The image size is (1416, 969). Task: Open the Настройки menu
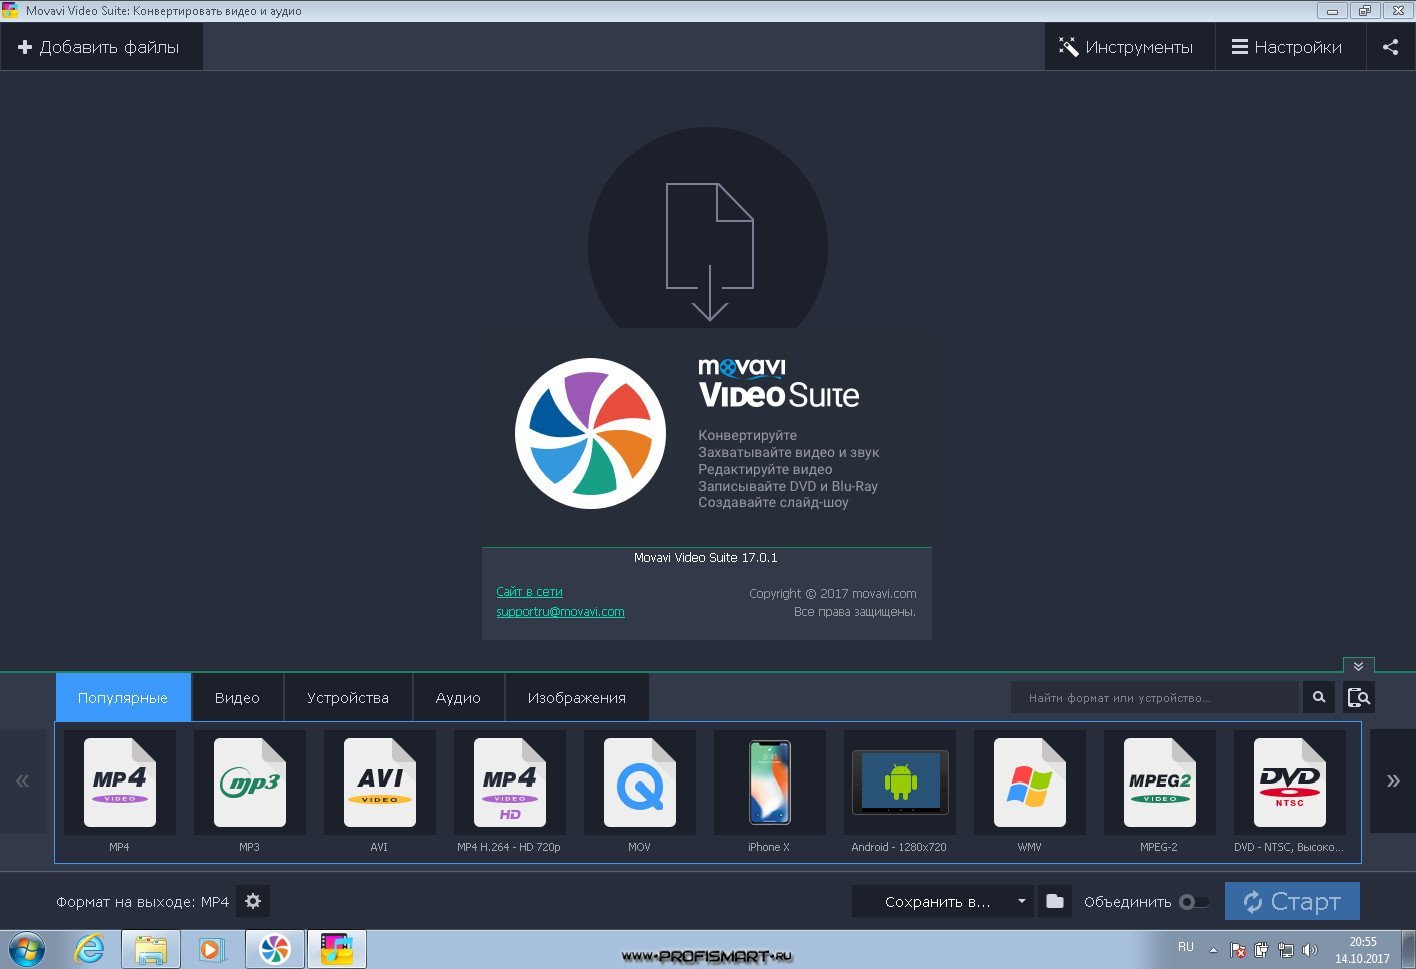[x=1290, y=47]
